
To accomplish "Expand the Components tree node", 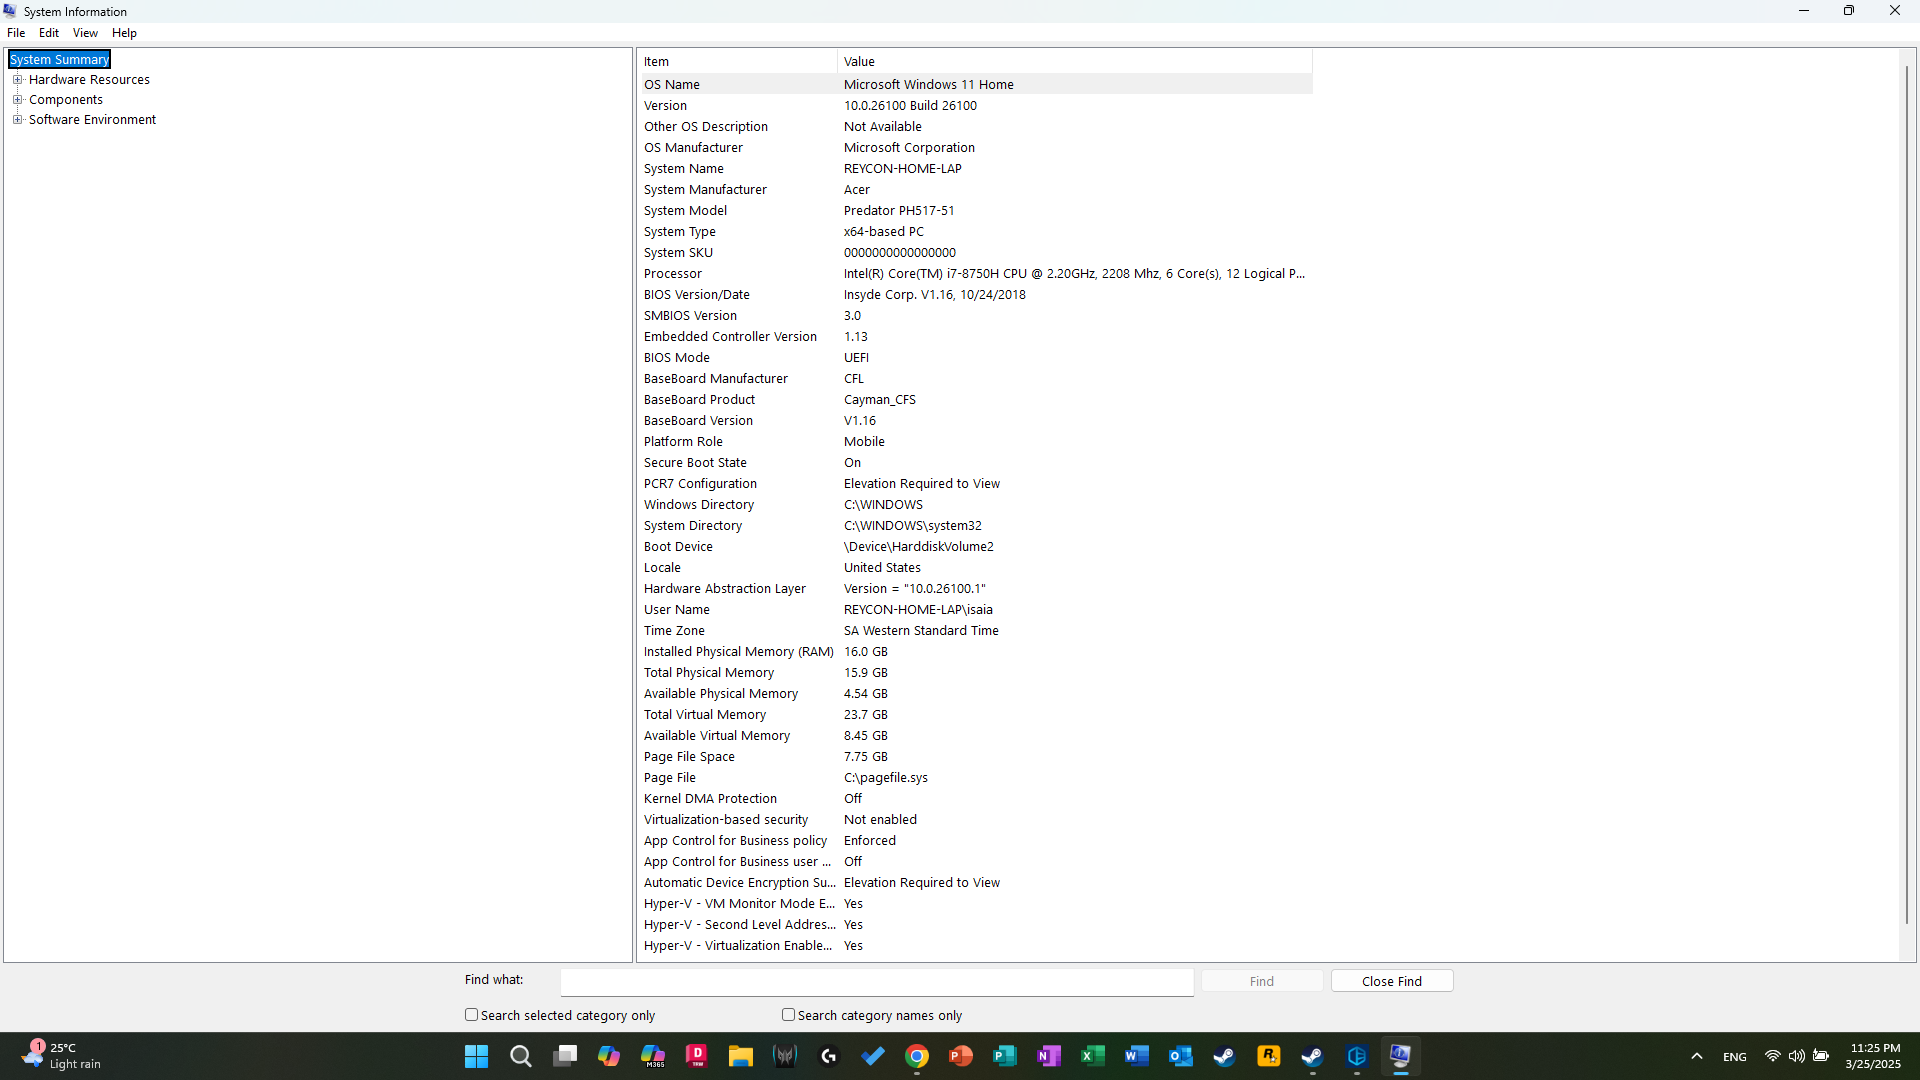I will [x=17, y=100].
